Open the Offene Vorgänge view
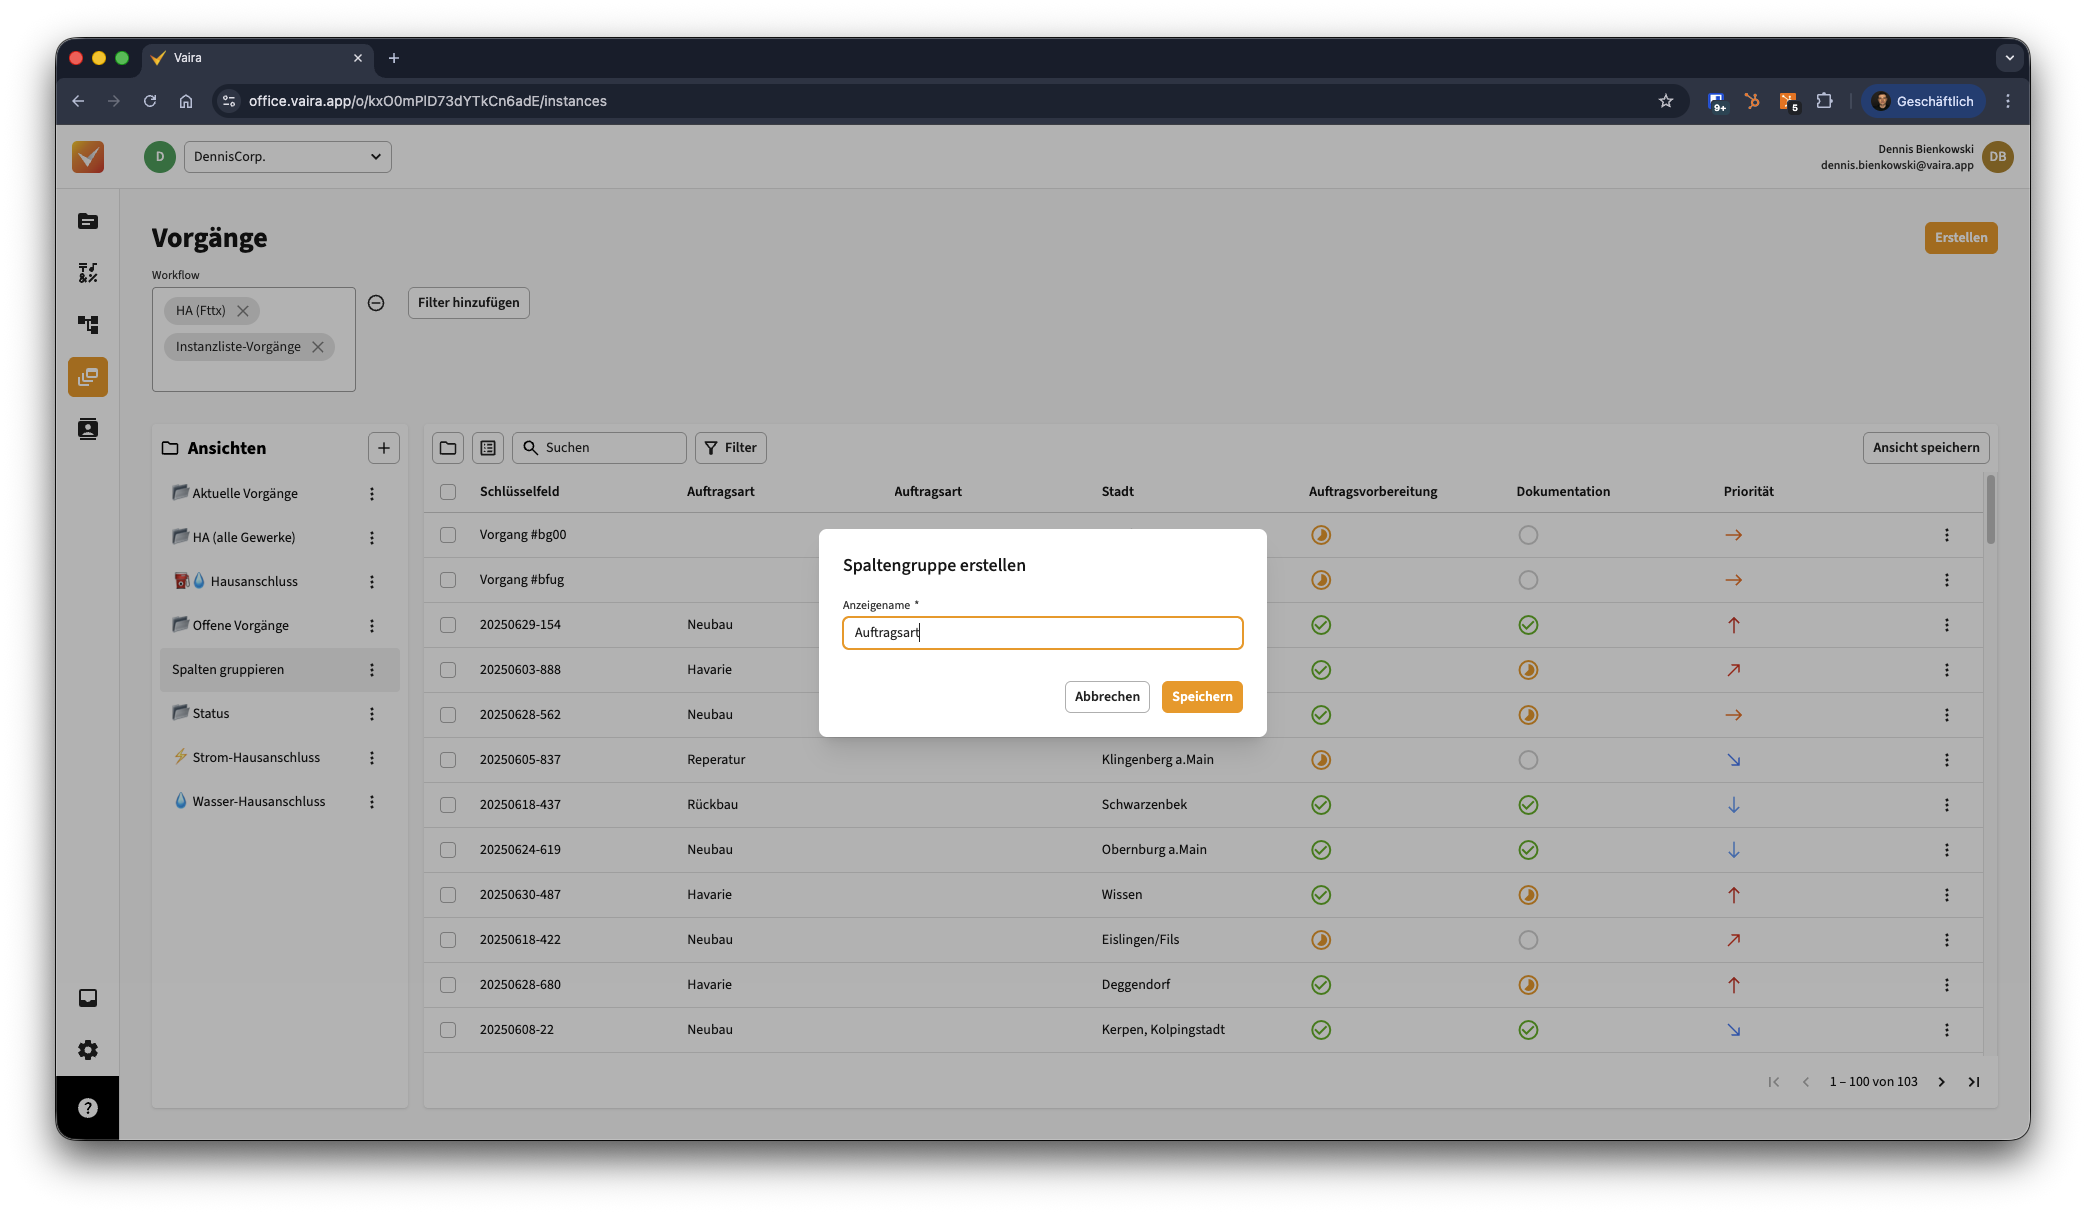 [x=240, y=626]
